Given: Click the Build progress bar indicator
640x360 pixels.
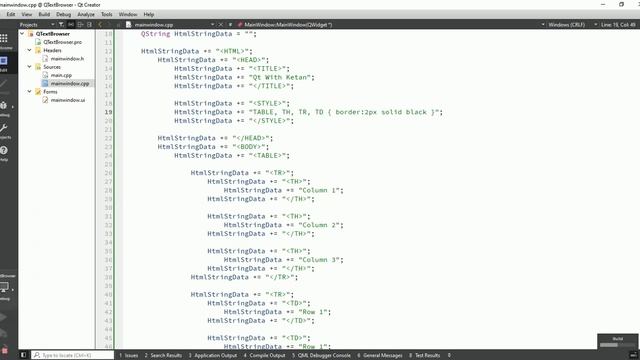Looking at the screenshot, I should coord(618,345).
